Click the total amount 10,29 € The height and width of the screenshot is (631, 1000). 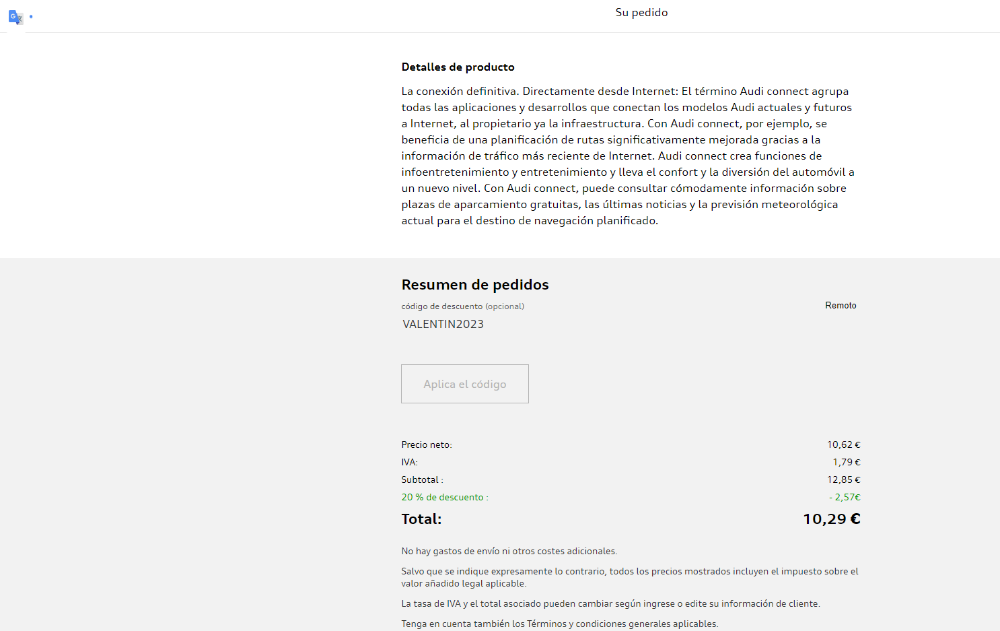coord(831,519)
